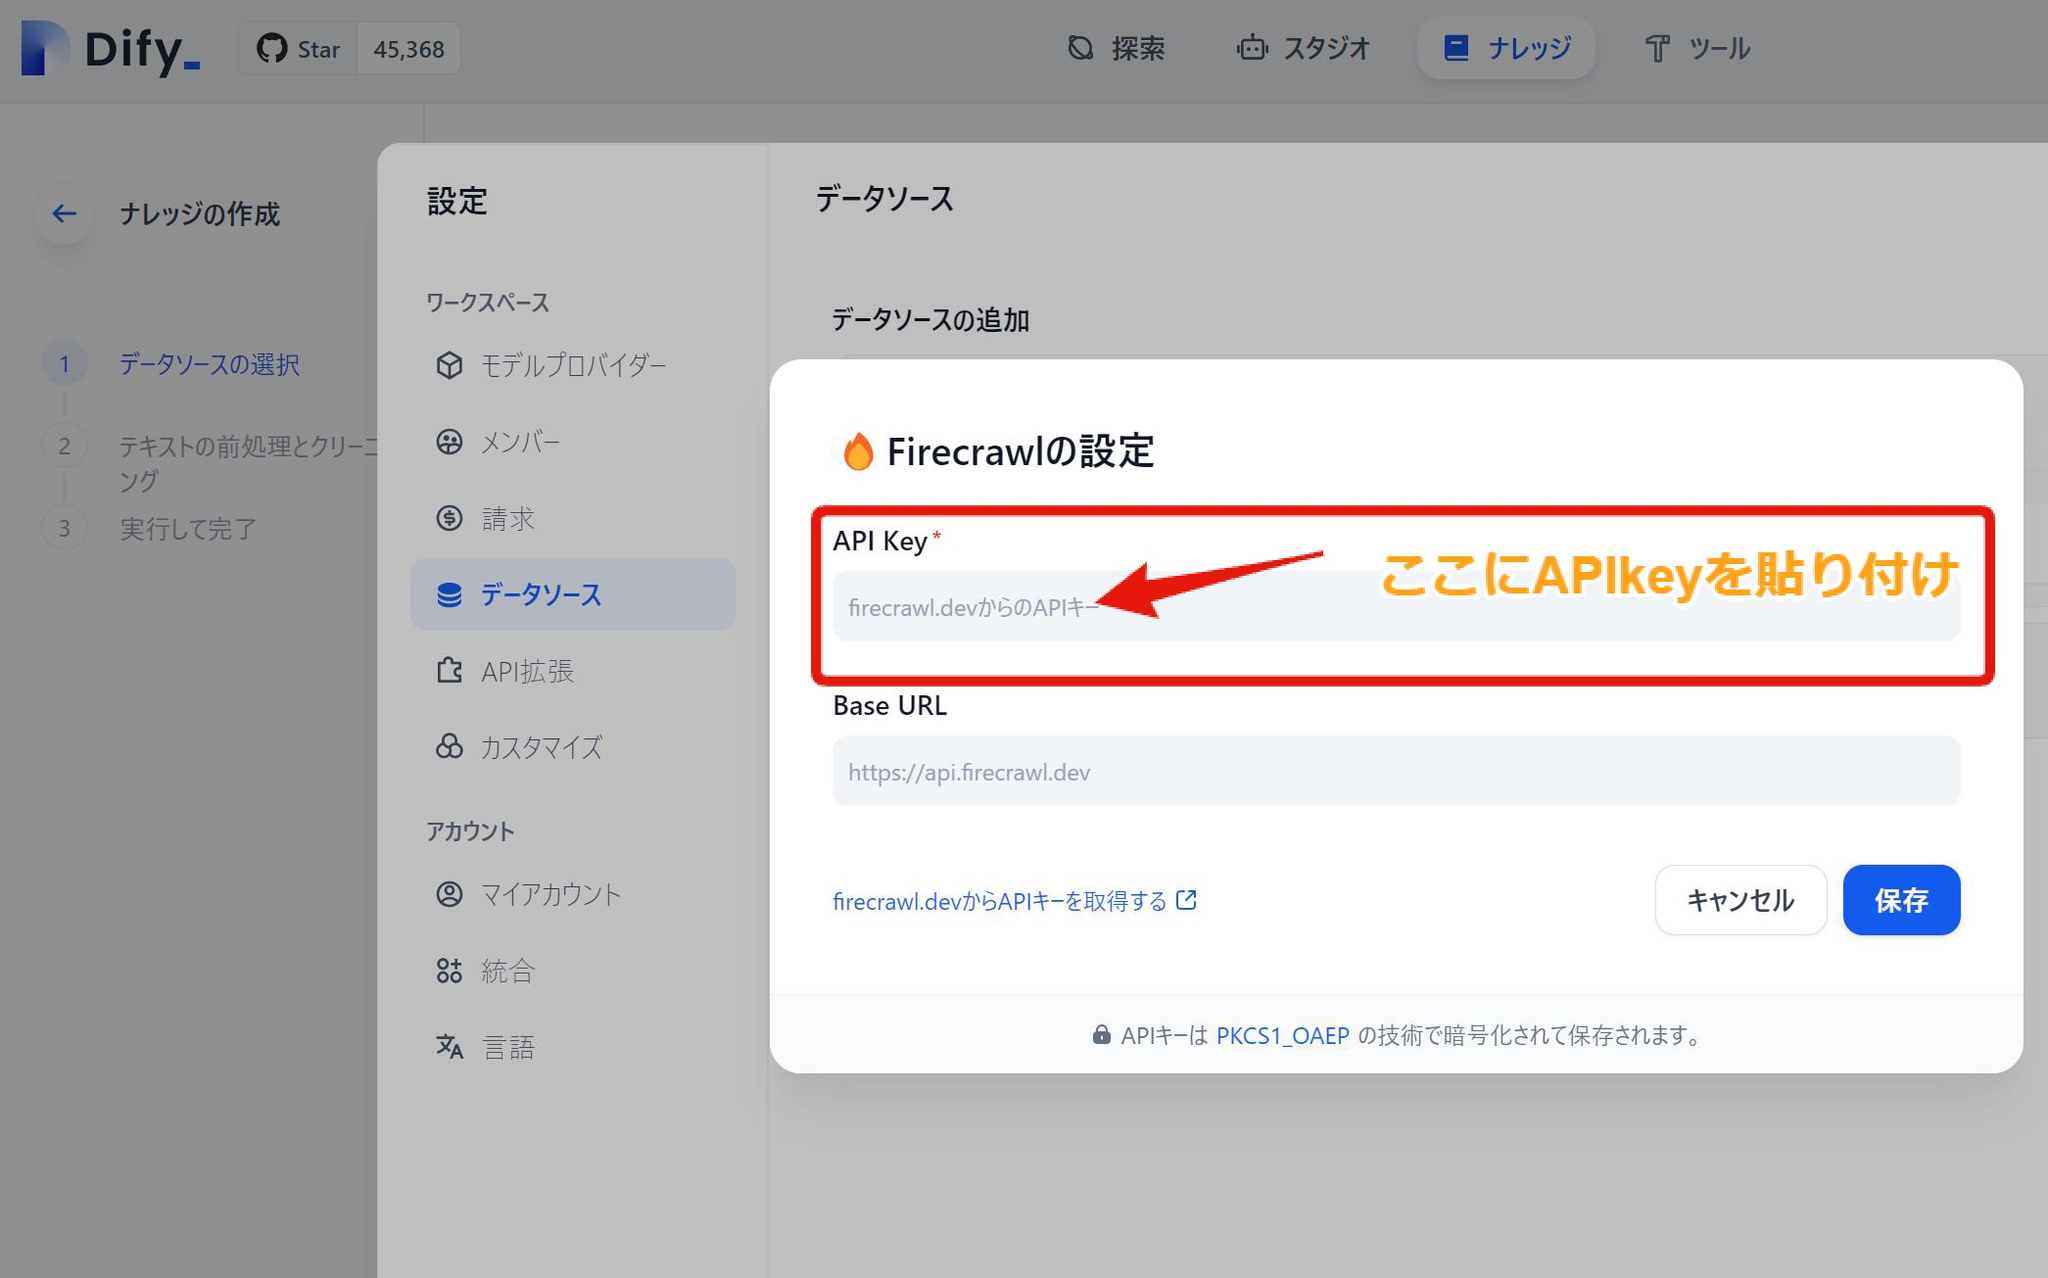The image size is (2048, 1278).
Task: Click the back arrow beside ナレッジの作成
Action: (65, 213)
